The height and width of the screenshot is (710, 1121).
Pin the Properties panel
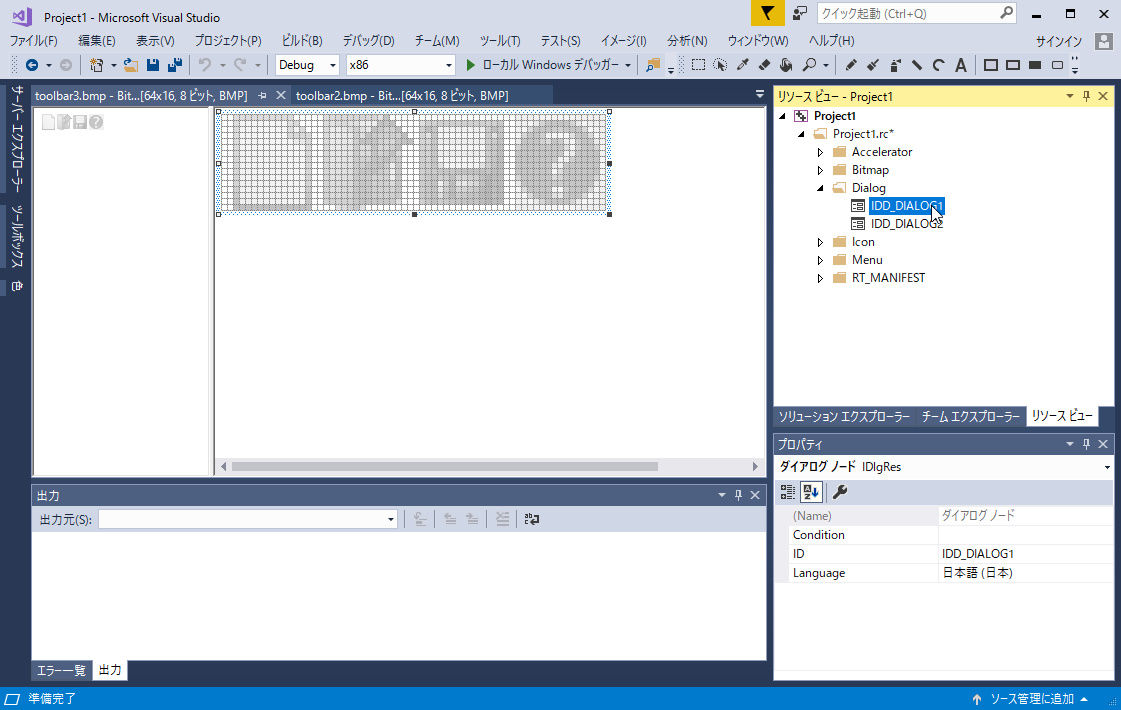1087,444
